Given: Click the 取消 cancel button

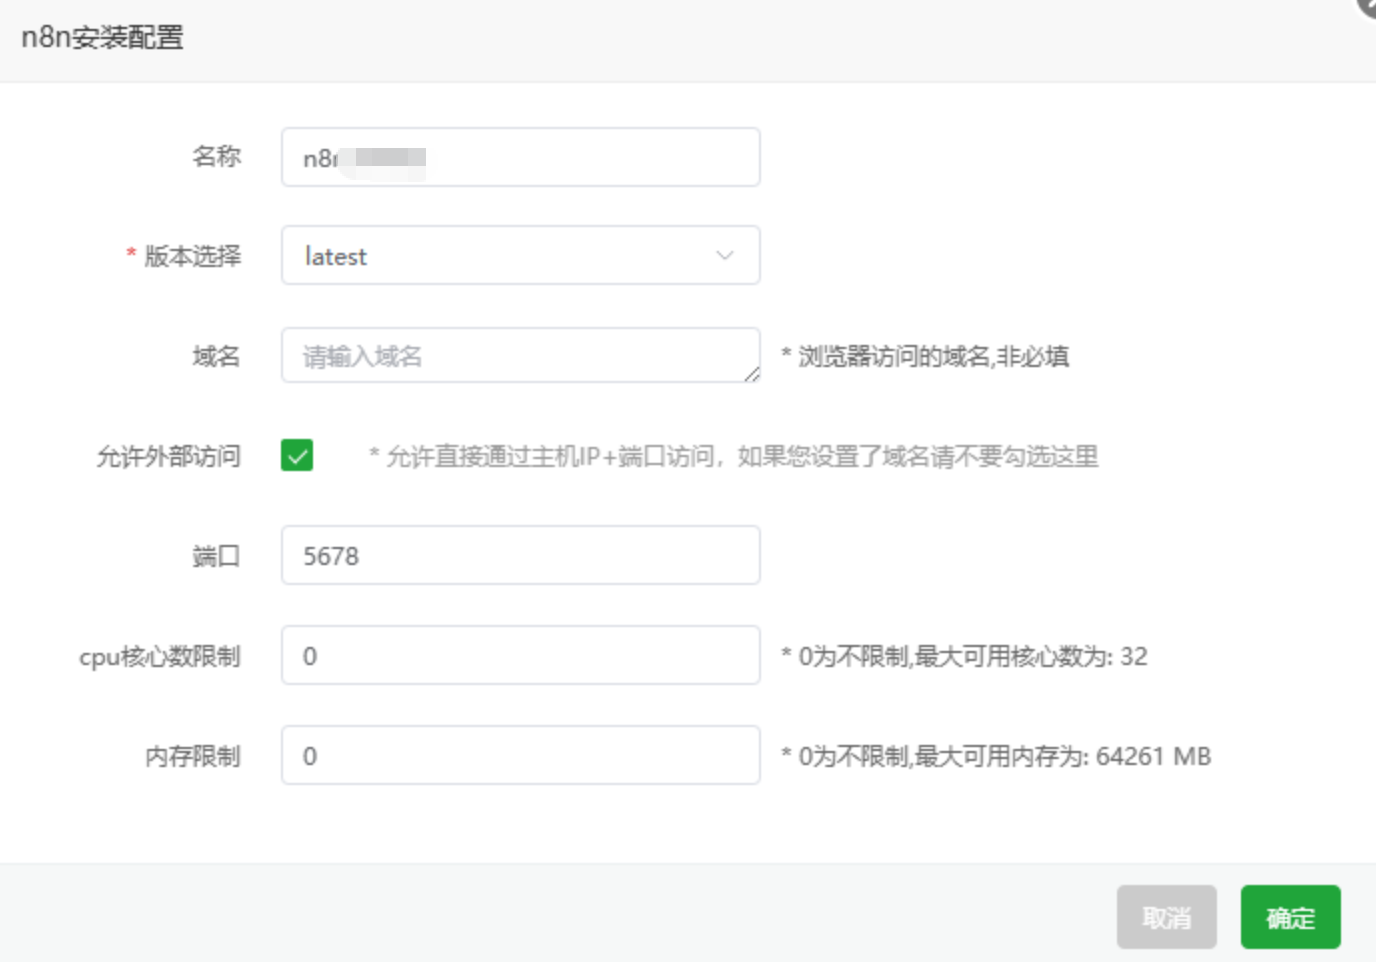Looking at the screenshot, I should (x=1166, y=917).
